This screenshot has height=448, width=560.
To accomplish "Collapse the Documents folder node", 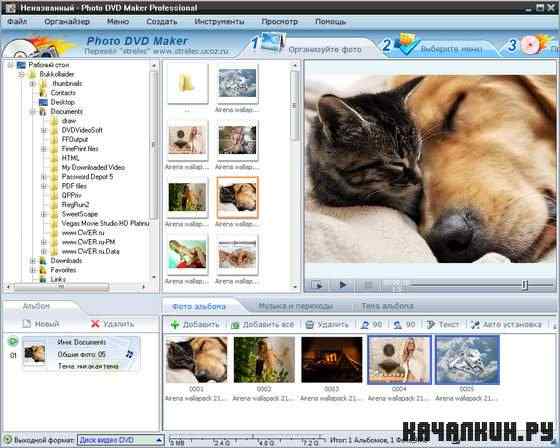I will pos(32,112).
